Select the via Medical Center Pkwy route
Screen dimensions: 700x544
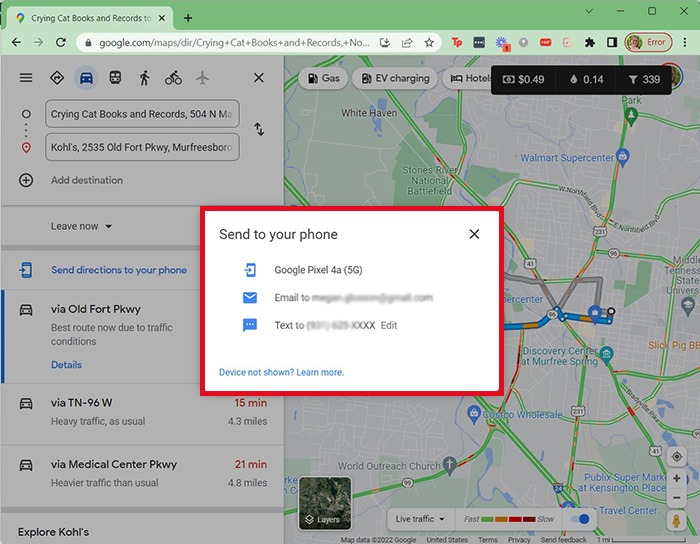142,474
